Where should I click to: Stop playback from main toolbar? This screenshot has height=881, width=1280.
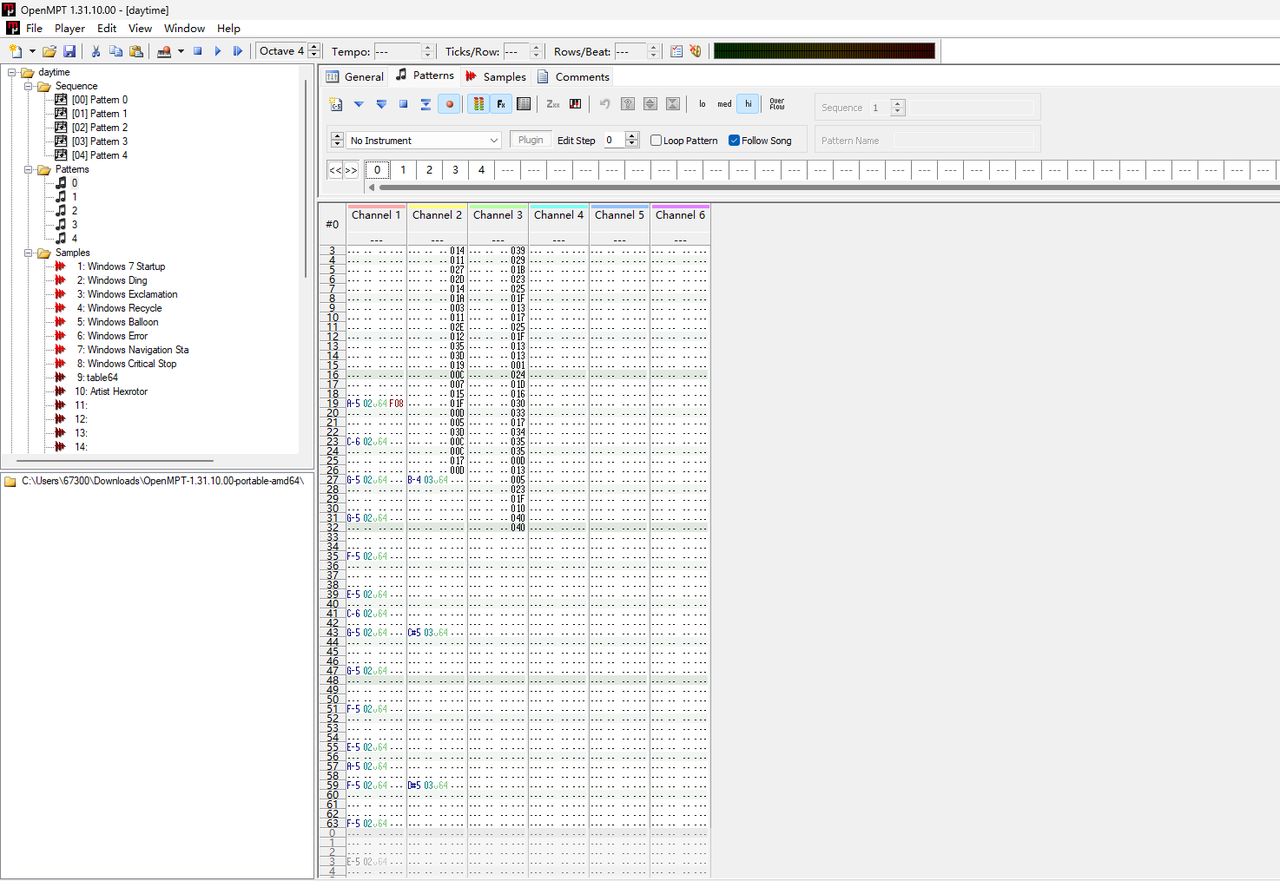(198, 51)
